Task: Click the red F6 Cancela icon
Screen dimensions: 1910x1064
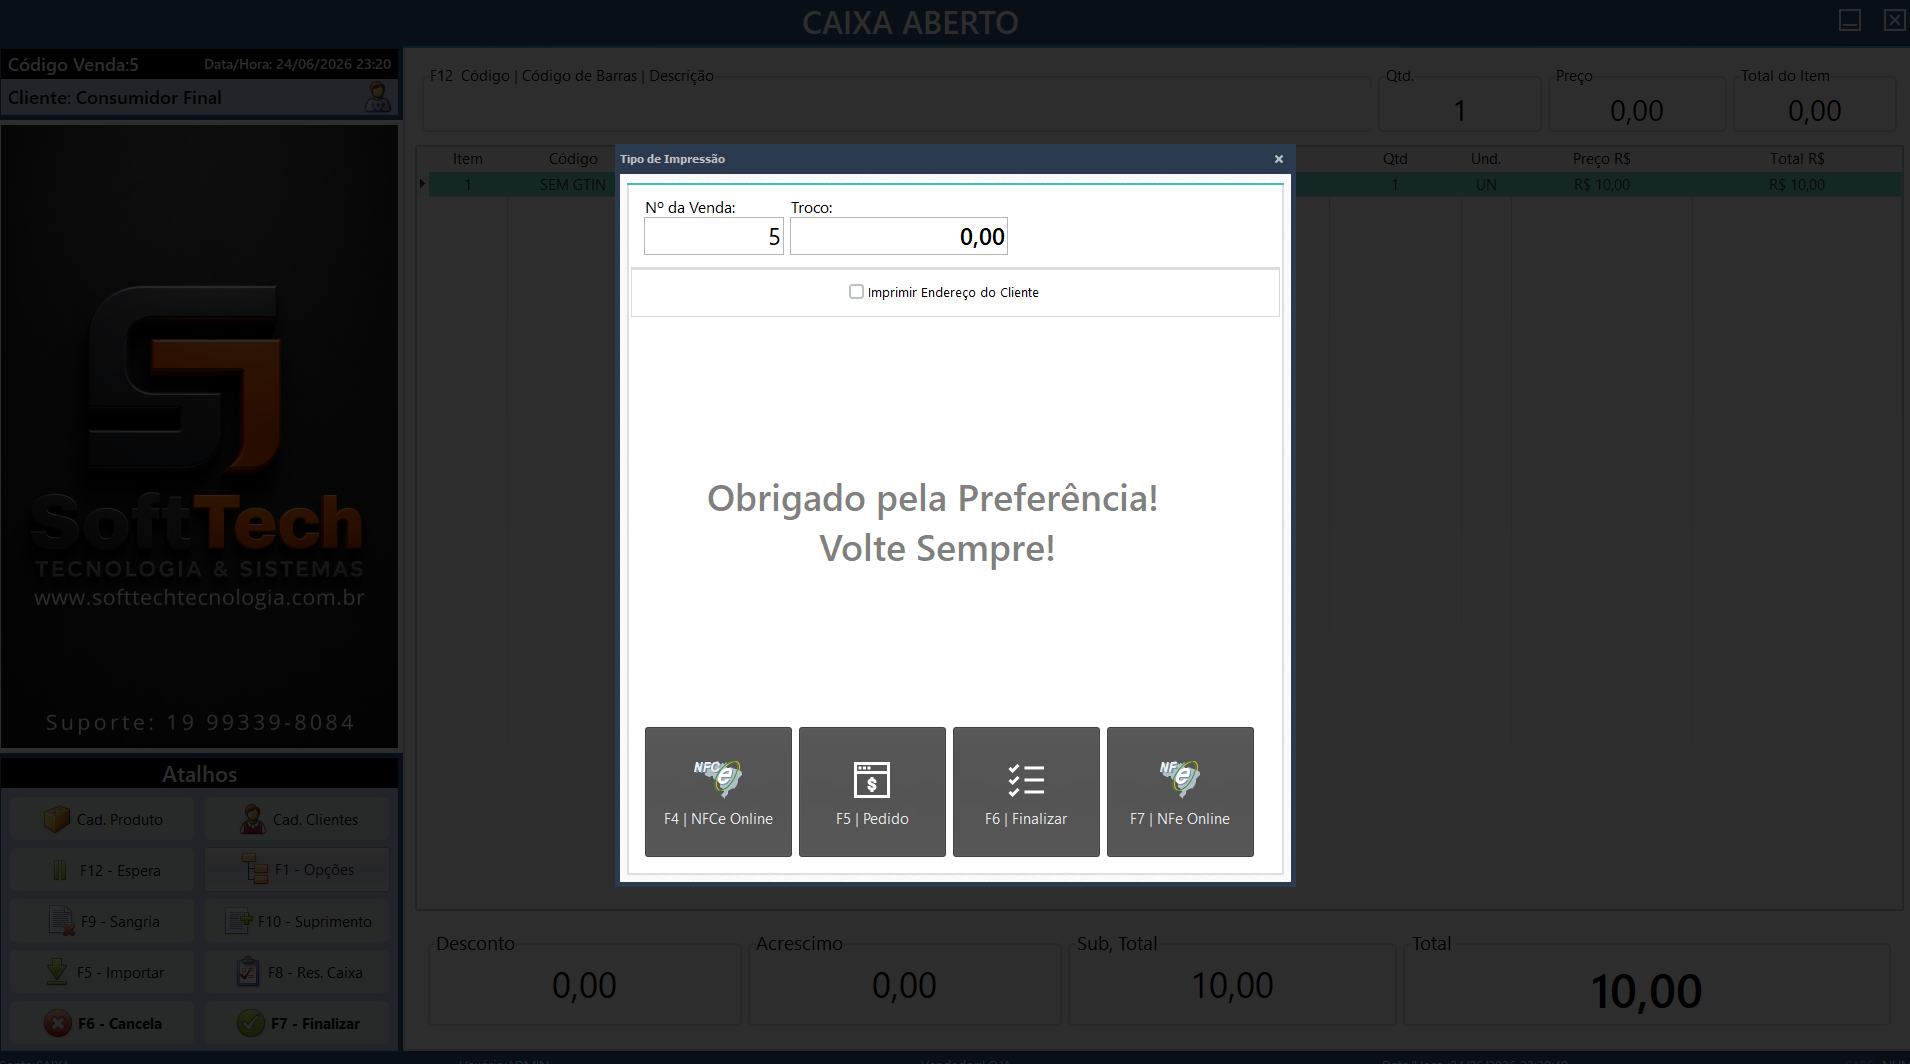Action: click(x=58, y=1023)
